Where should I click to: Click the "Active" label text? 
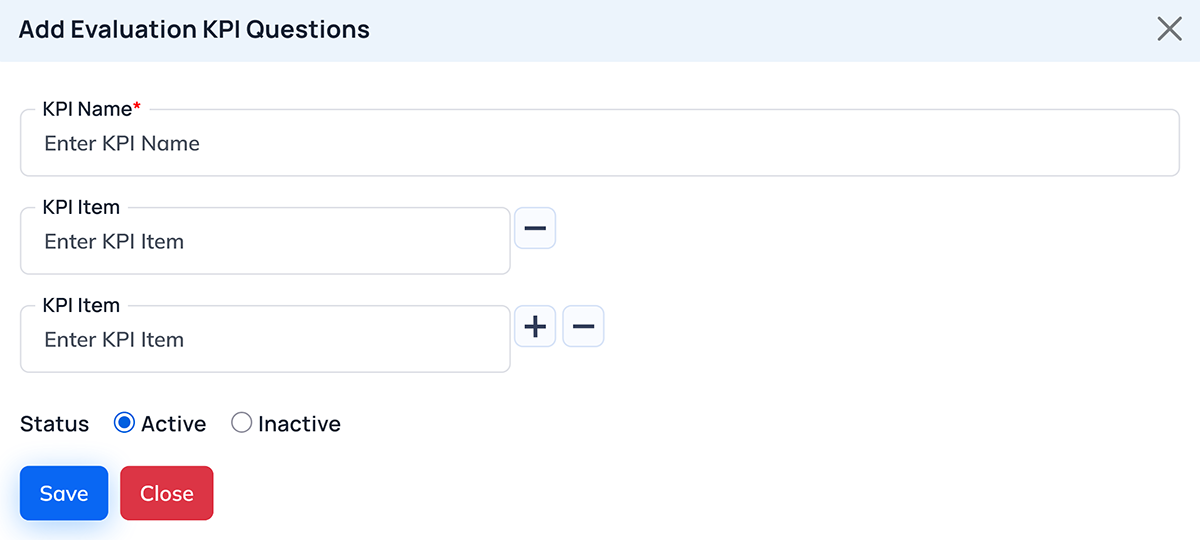click(173, 424)
